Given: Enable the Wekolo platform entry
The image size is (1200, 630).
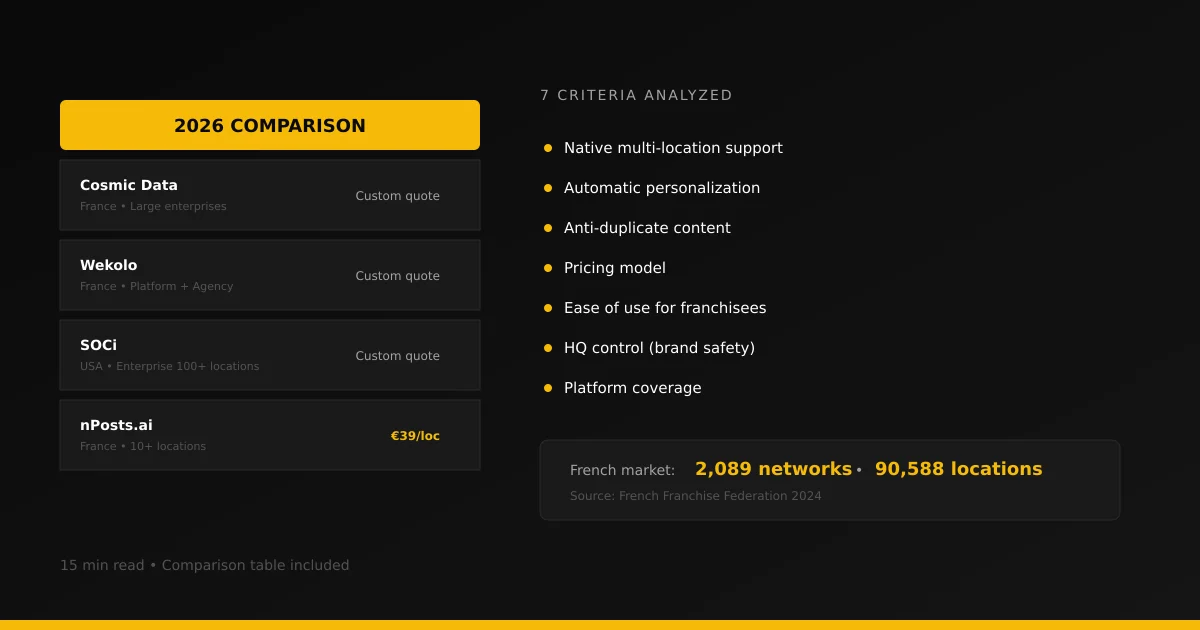Looking at the screenshot, I should (x=270, y=274).
